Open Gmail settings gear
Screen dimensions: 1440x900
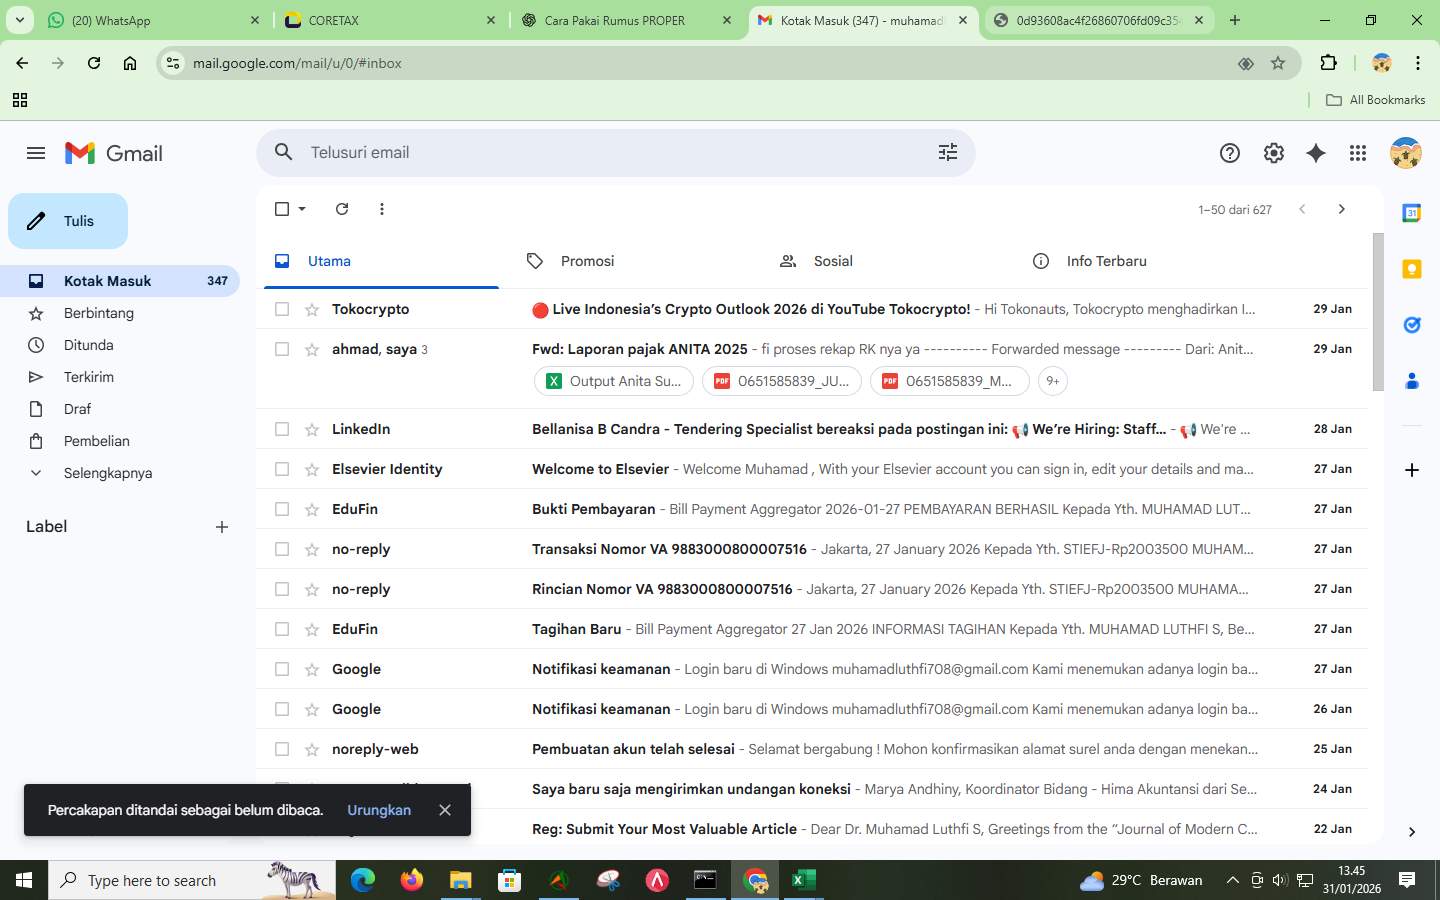pos(1273,152)
